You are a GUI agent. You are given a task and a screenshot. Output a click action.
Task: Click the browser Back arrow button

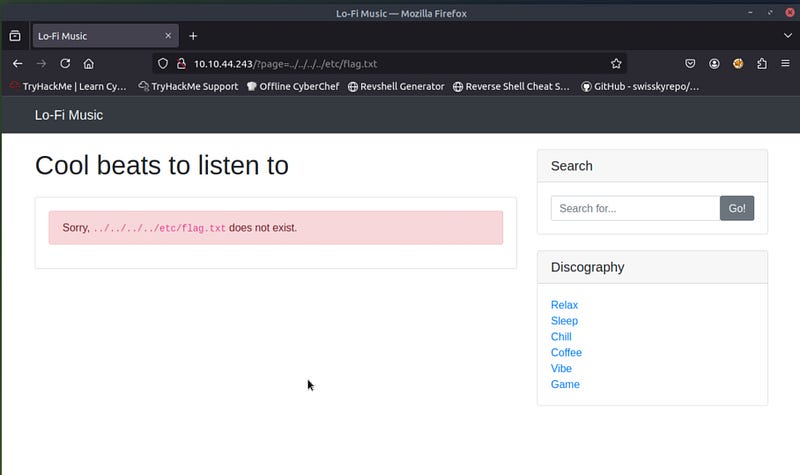[x=17, y=63]
